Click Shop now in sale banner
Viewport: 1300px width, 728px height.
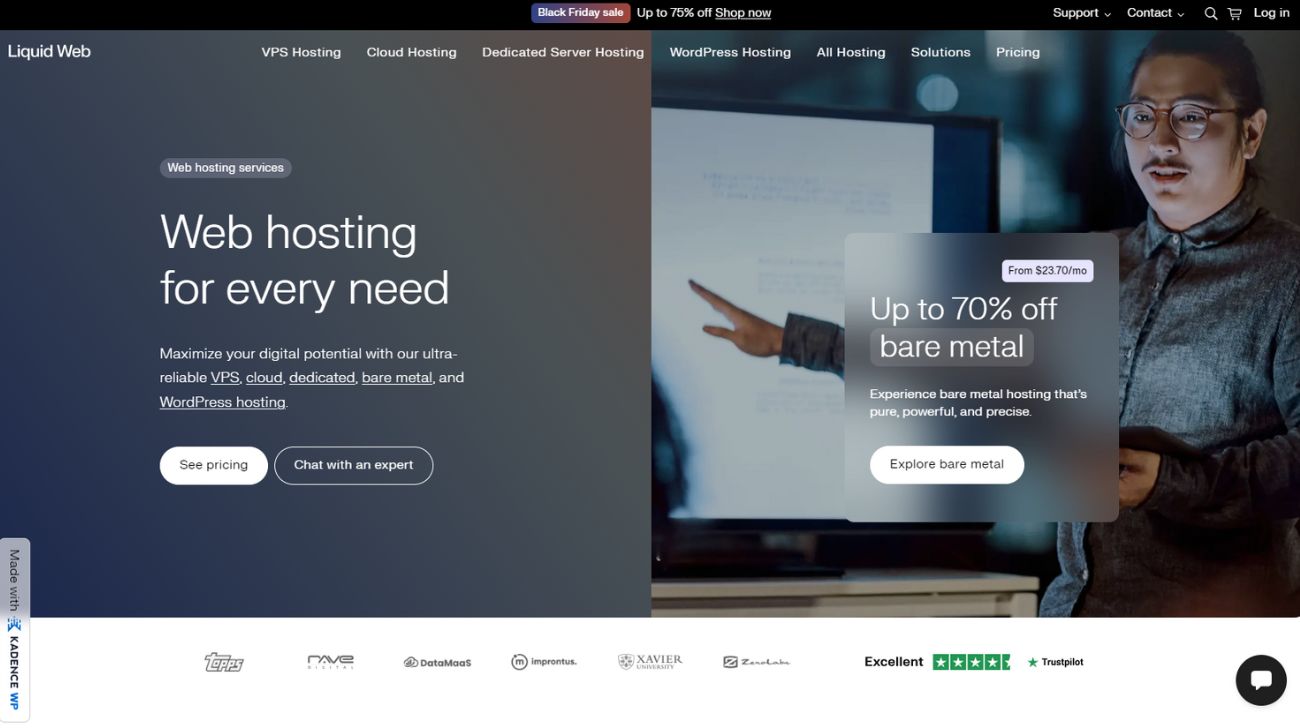743,13
